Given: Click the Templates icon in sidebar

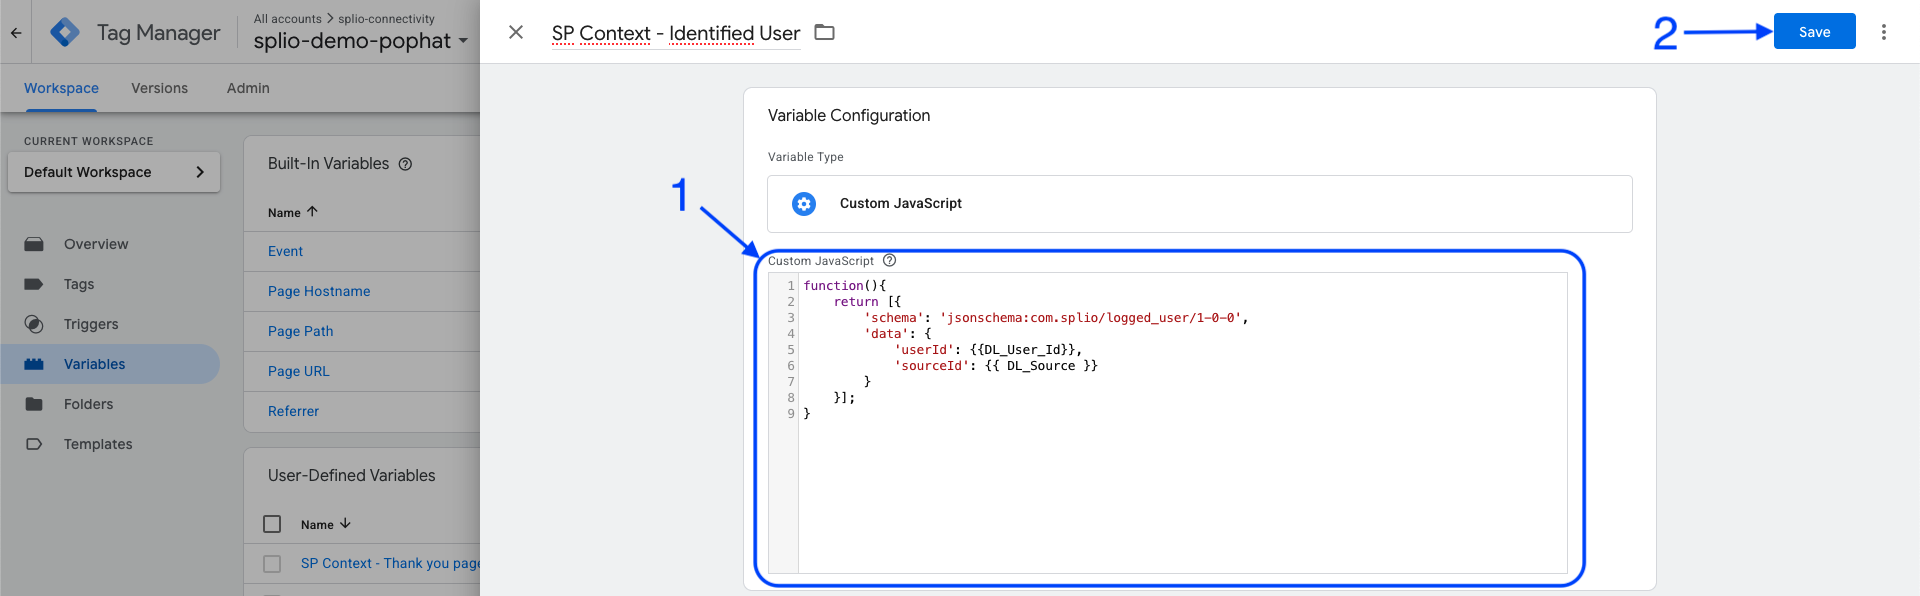Looking at the screenshot, I should [34, 444].
